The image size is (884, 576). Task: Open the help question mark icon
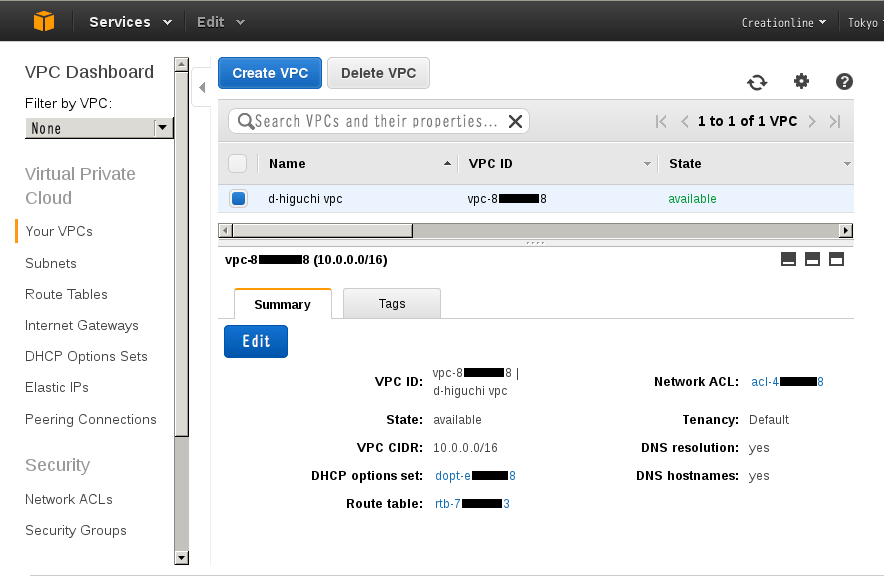click(x=844, y=82)
